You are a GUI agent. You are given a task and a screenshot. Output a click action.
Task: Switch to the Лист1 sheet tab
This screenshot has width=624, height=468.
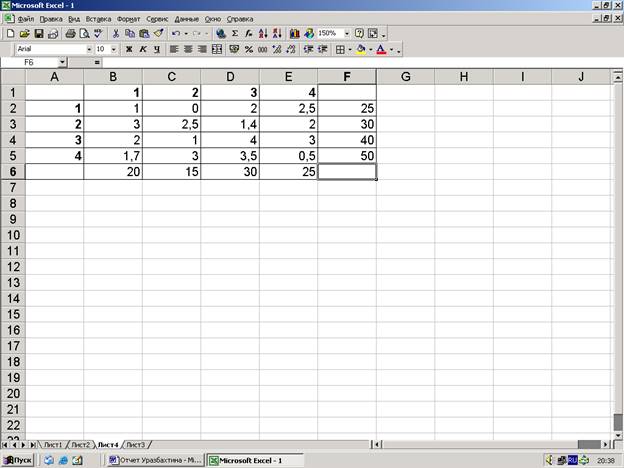click(x=53, y=445)
